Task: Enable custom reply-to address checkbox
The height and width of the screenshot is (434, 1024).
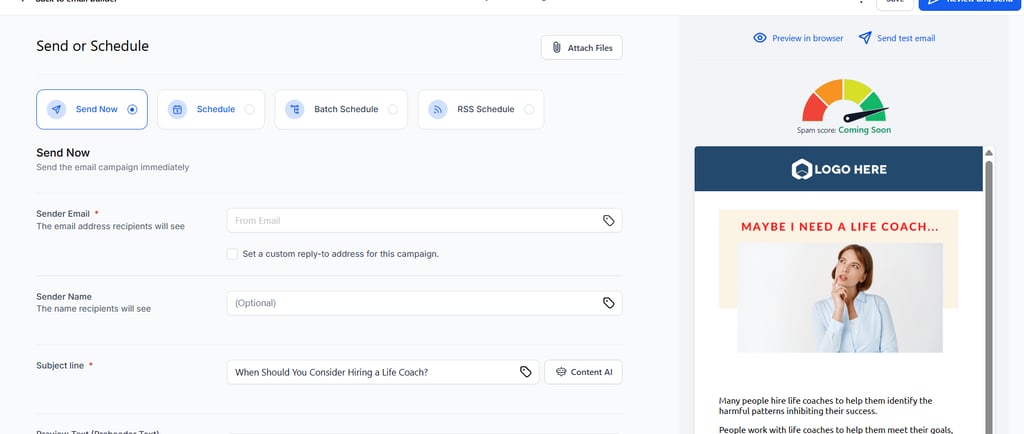Action: coord(232,254)
